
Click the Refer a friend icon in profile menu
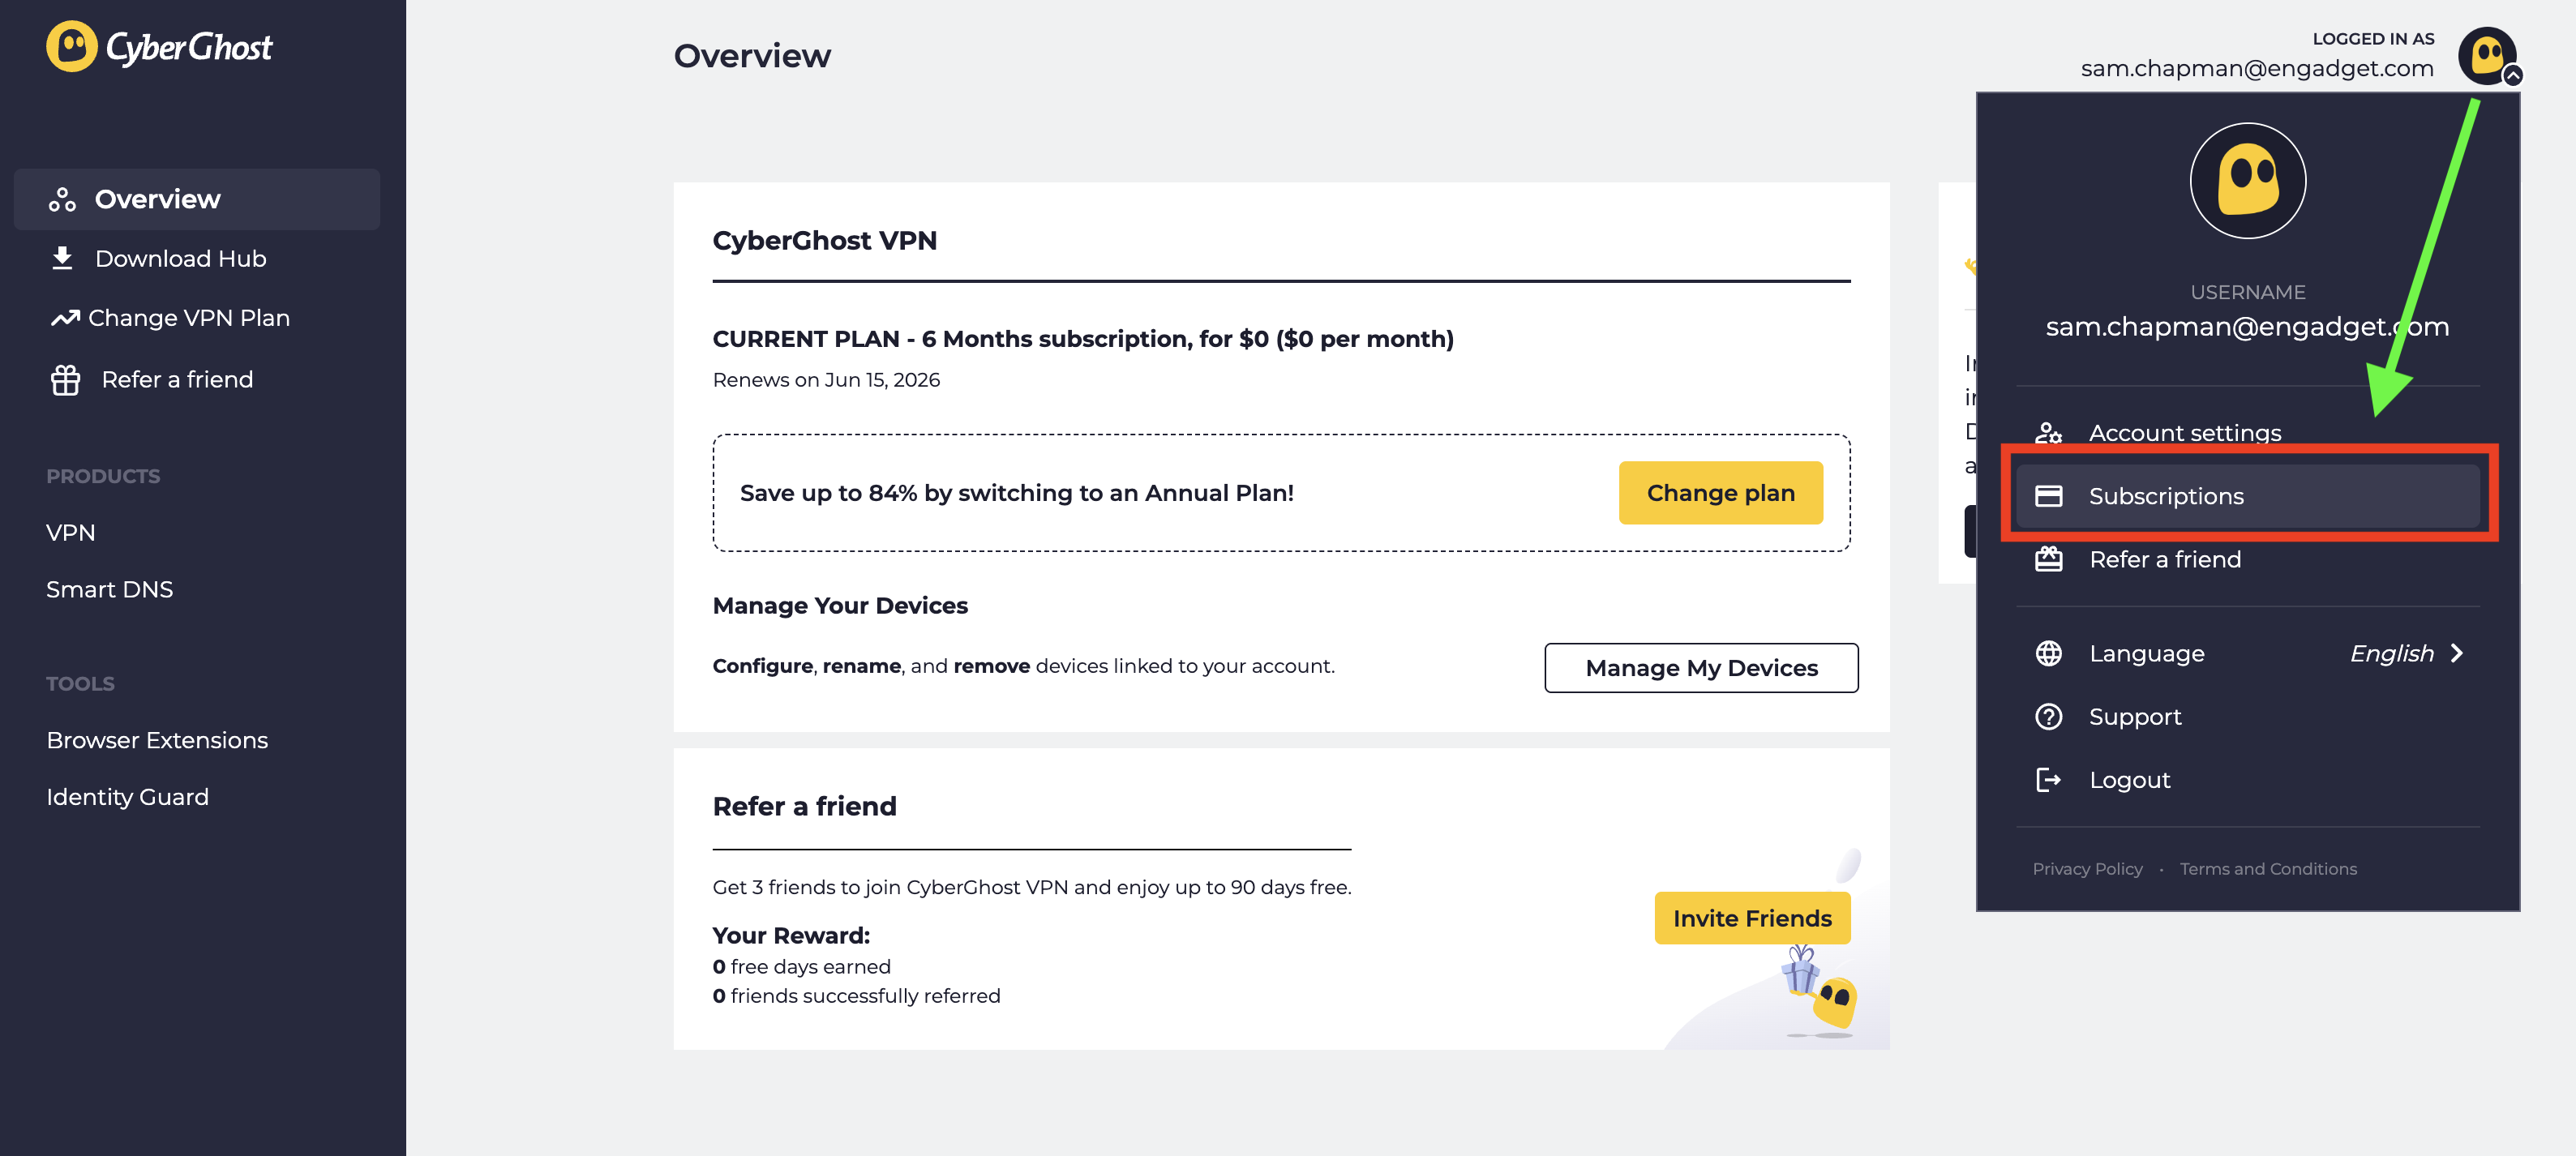point(2049,559)
